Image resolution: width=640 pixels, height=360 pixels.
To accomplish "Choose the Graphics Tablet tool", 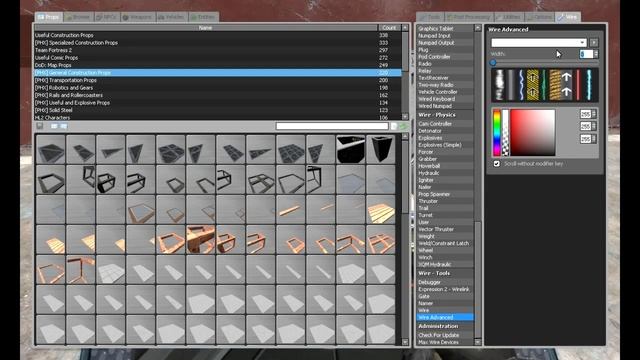I will coord(445,29).
